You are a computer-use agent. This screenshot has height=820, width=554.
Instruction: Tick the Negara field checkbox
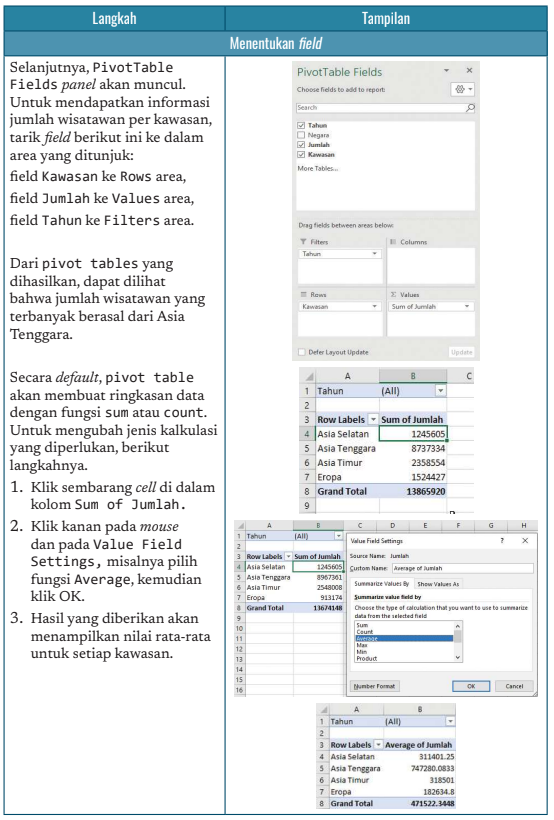pos(301,135)
